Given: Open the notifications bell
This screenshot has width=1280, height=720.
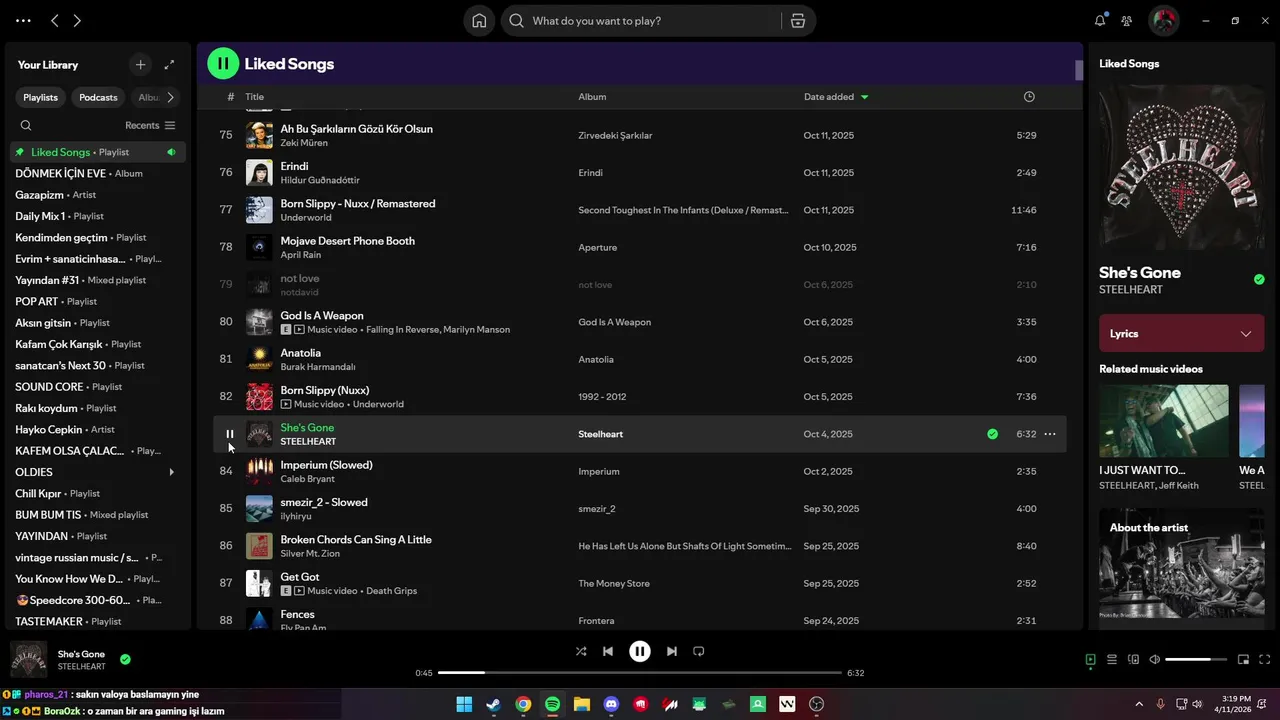Looking at the screenshot, I should coord(1100,21).
